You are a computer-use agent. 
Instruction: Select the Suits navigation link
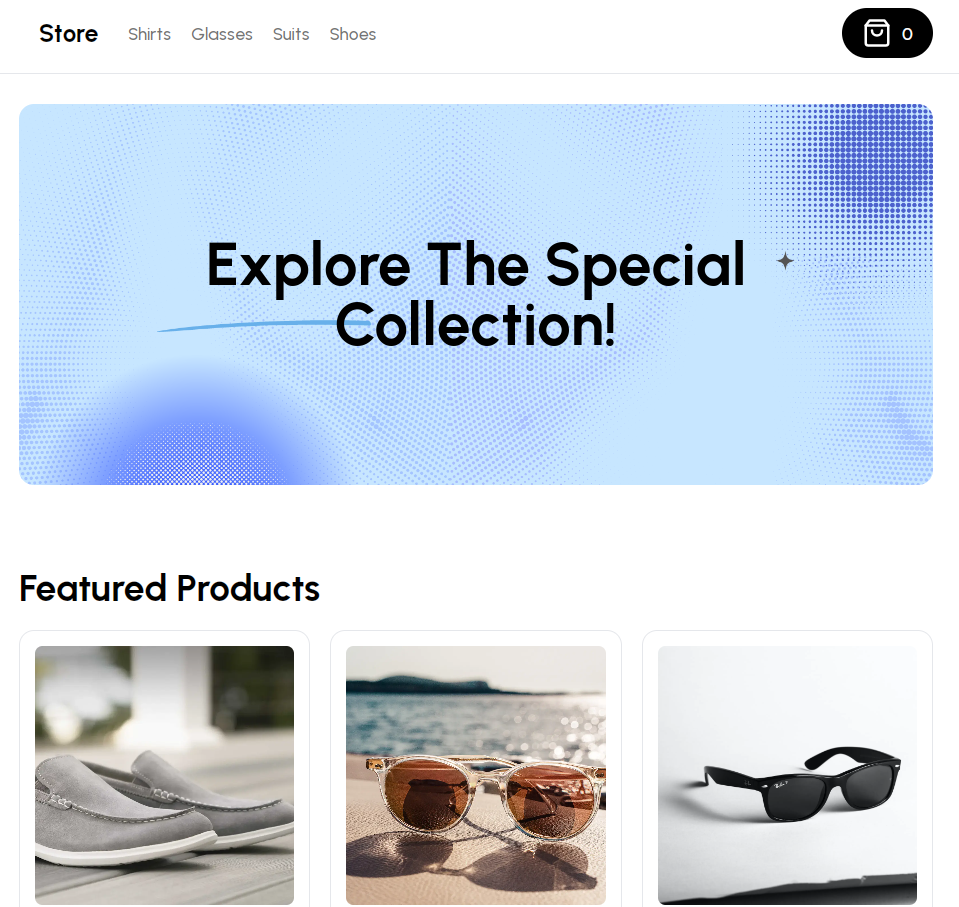[x=291, y=34]
